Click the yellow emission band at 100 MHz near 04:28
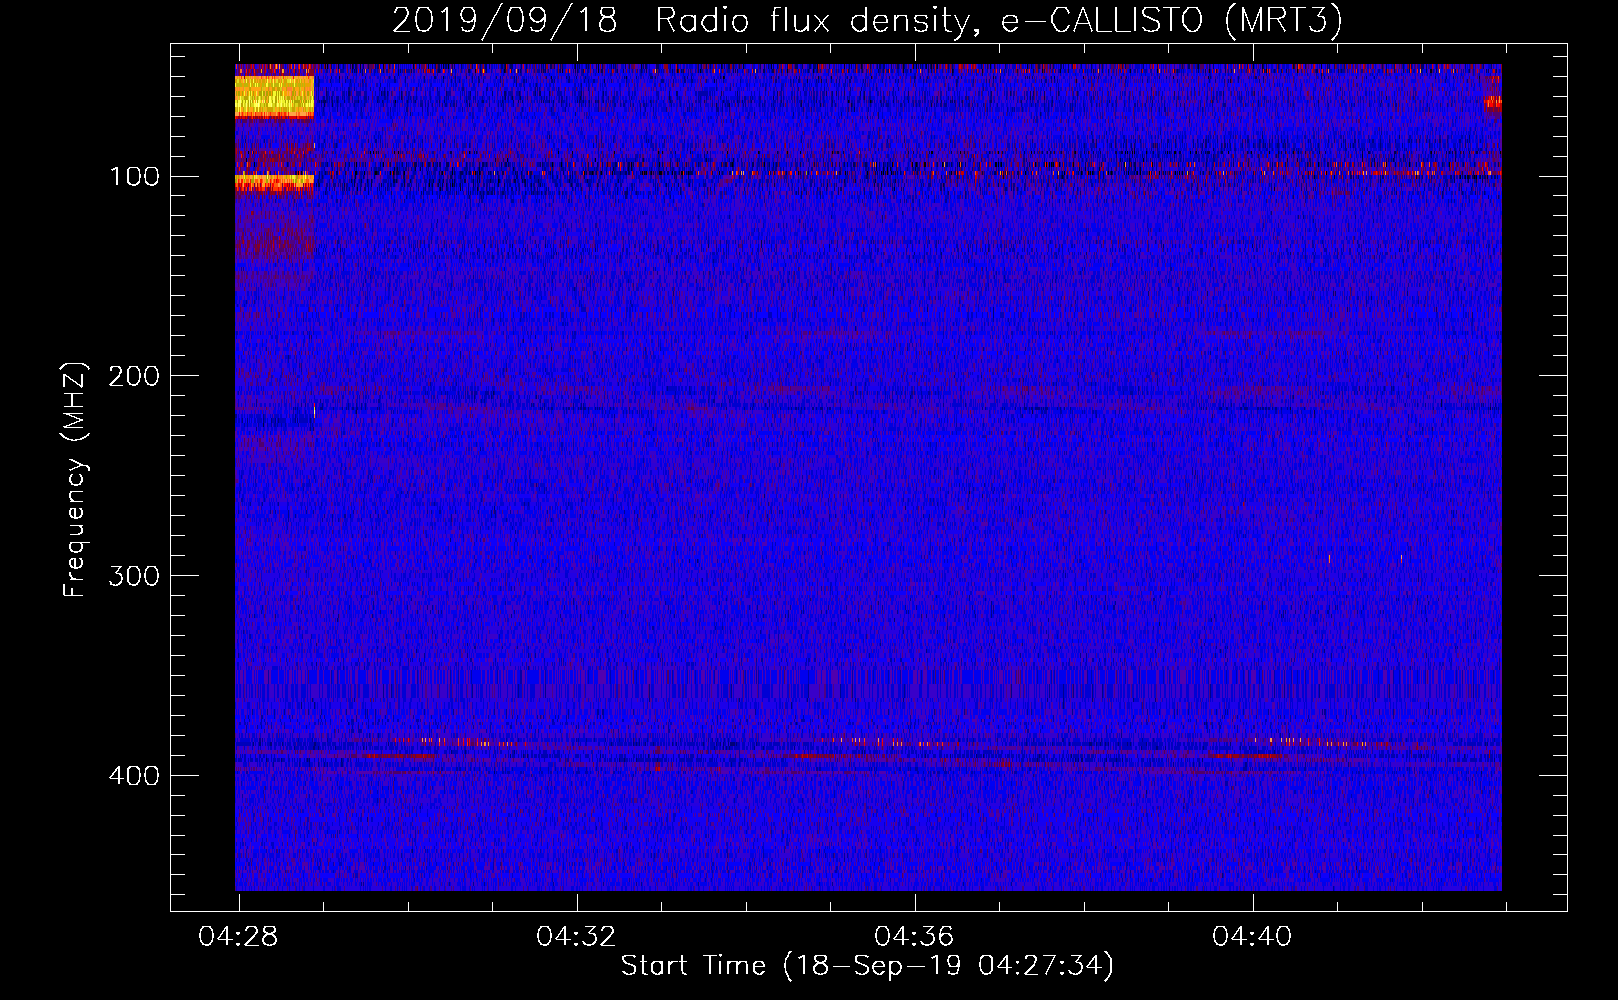 [274, 181]
